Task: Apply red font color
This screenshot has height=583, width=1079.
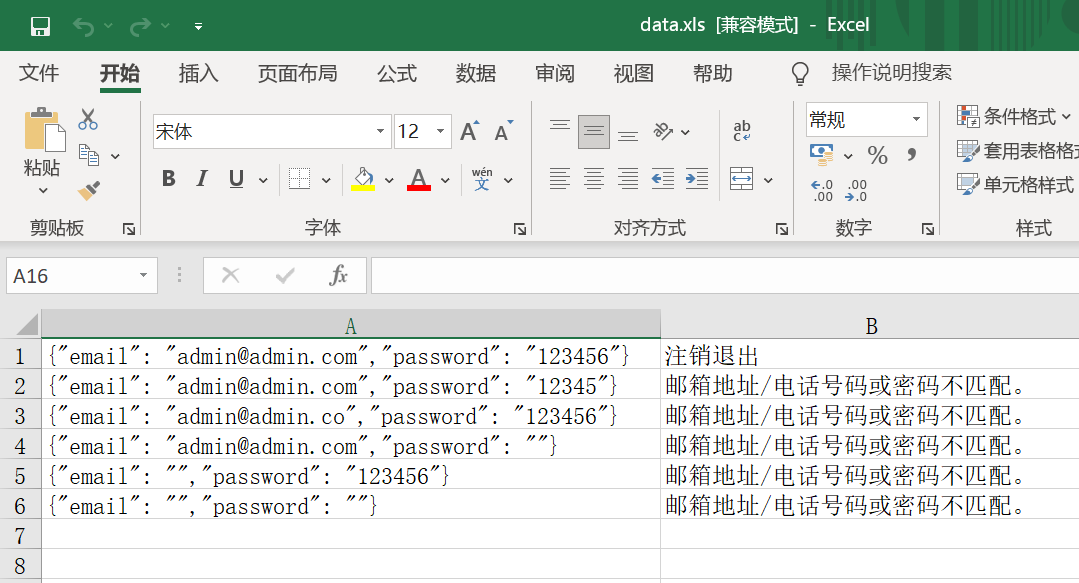Action: [x=418, y=179]
